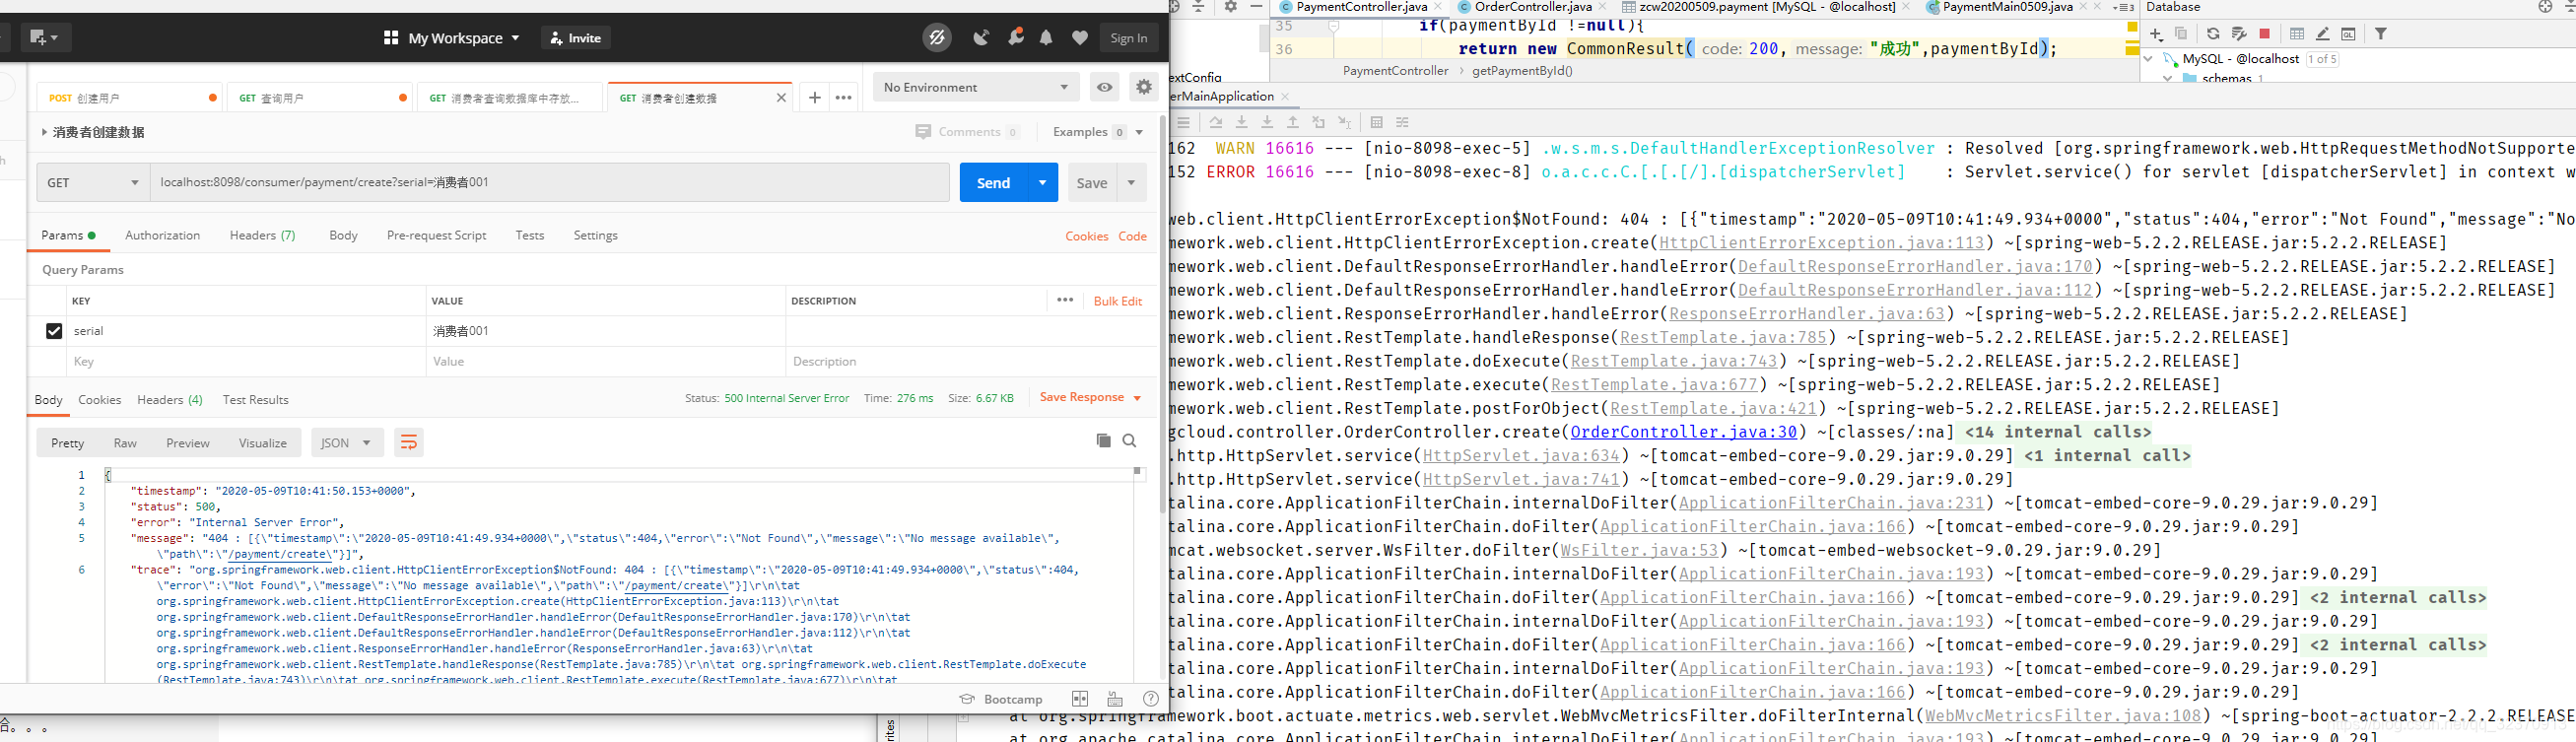Click the empty Value input field
2576x742 pixels.
click(x=606, y=361)
